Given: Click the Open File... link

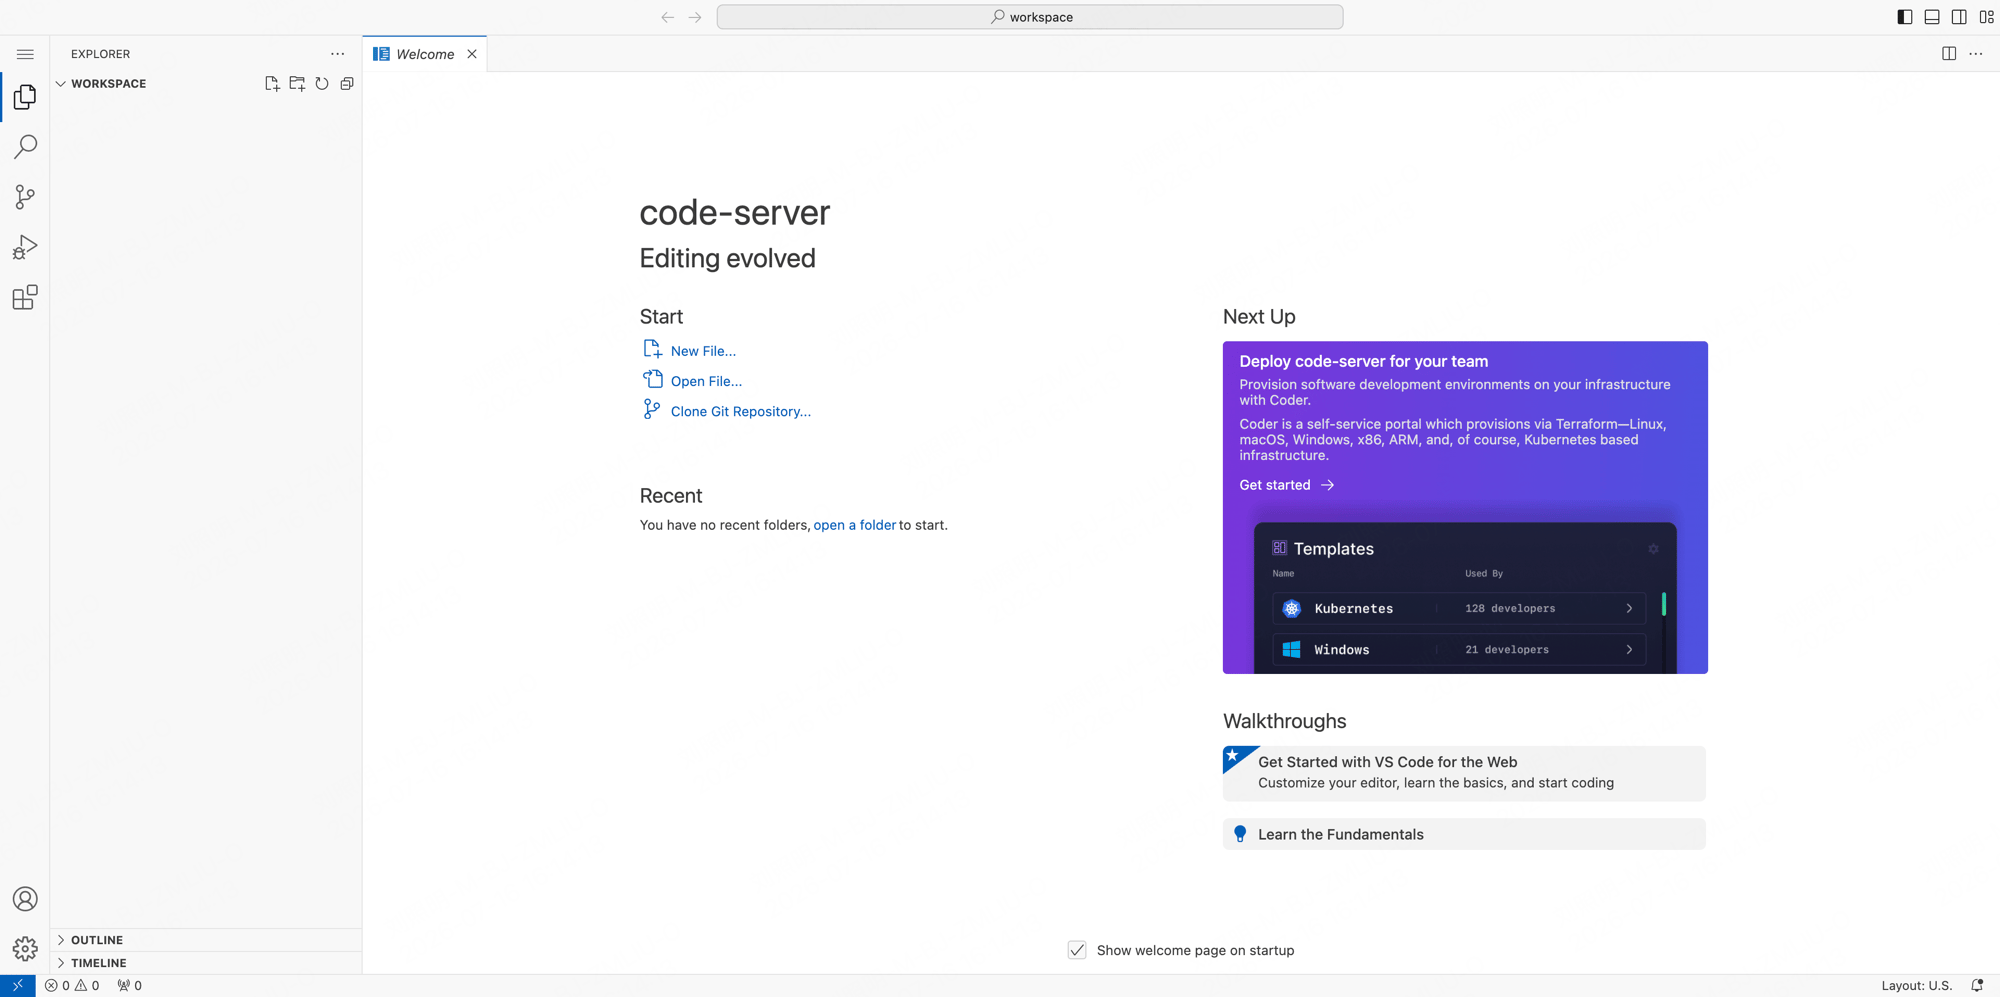Looking at the screenshot, I should (x=706, y=381).
